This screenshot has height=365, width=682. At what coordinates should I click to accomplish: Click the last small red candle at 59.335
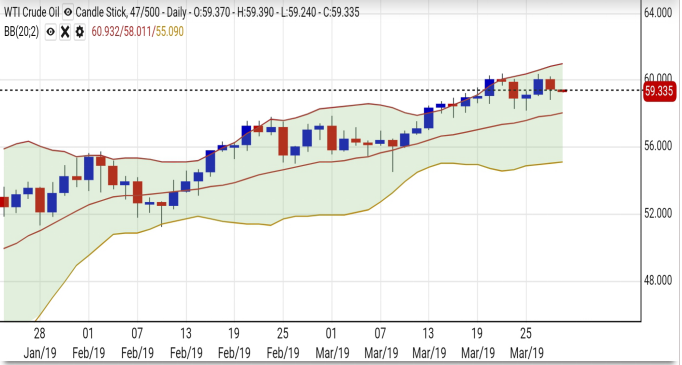pos(562,90)
